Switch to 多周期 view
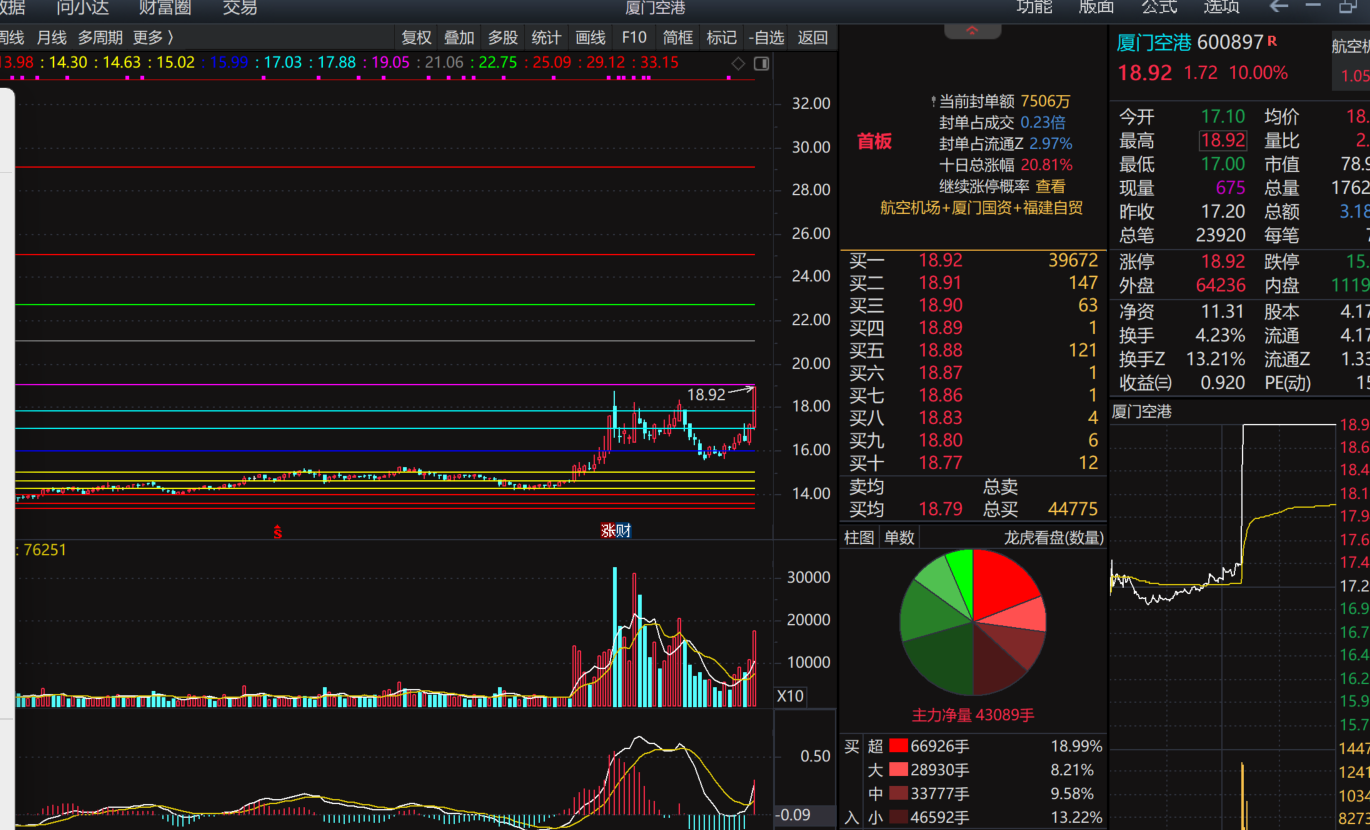This screenshot has width=1370, height=830. (x=100, y=37)
